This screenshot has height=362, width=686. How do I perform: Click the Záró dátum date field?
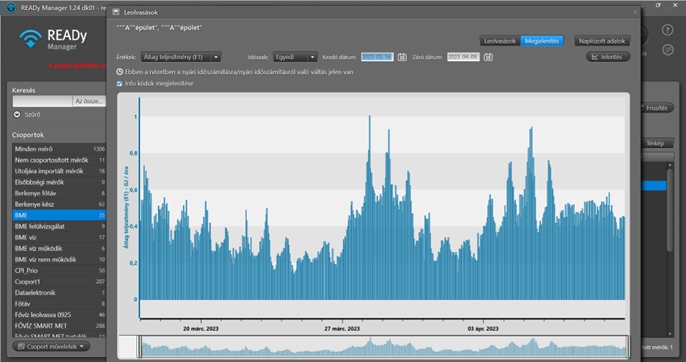[463, 57]
